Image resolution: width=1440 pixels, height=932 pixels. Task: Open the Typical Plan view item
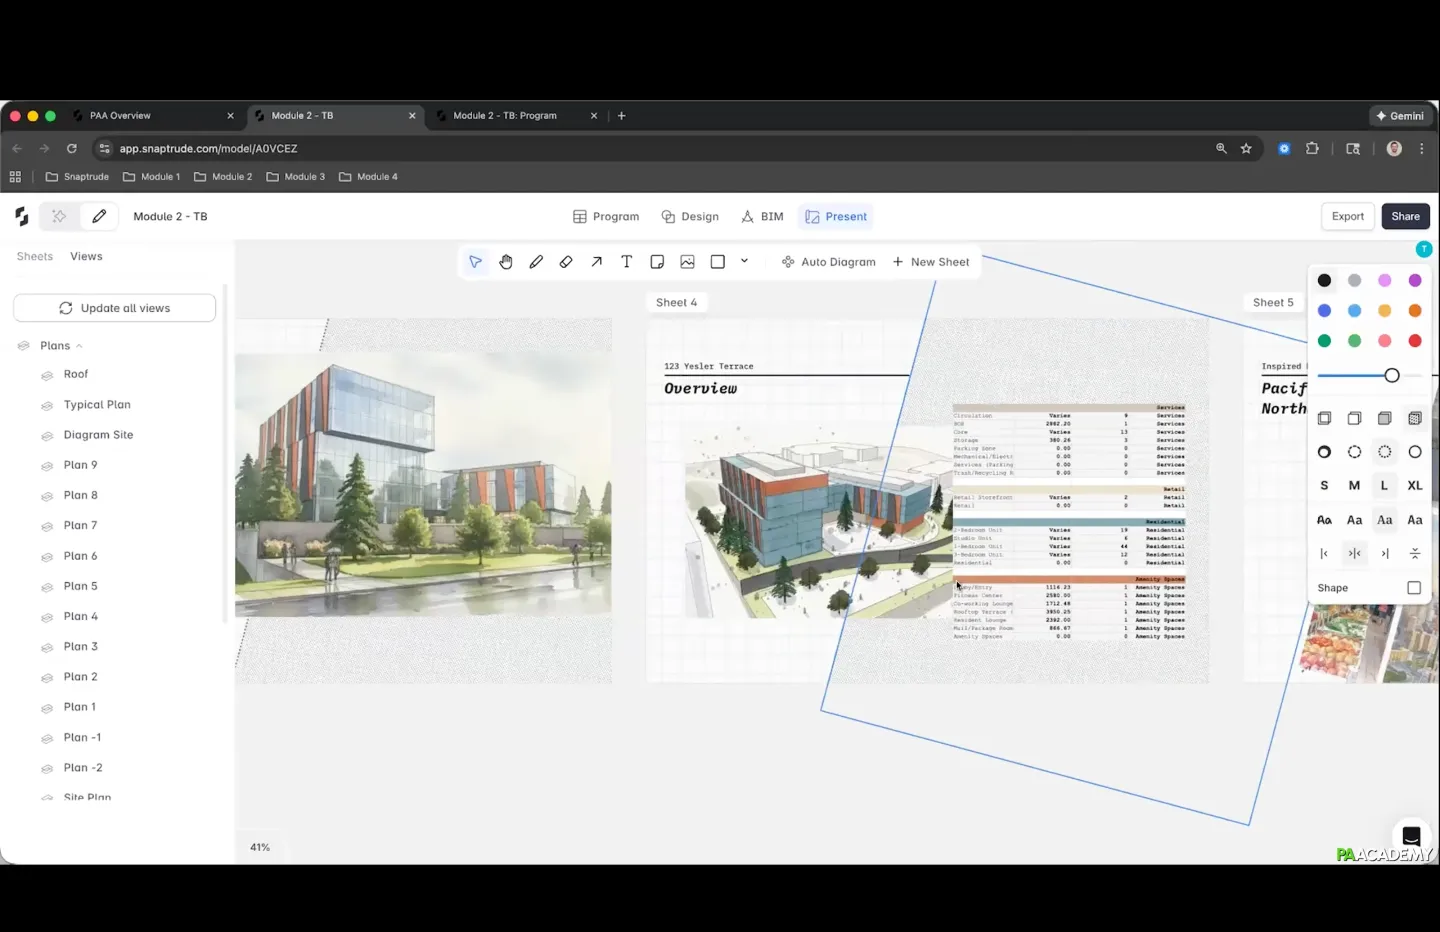point(97,405)
